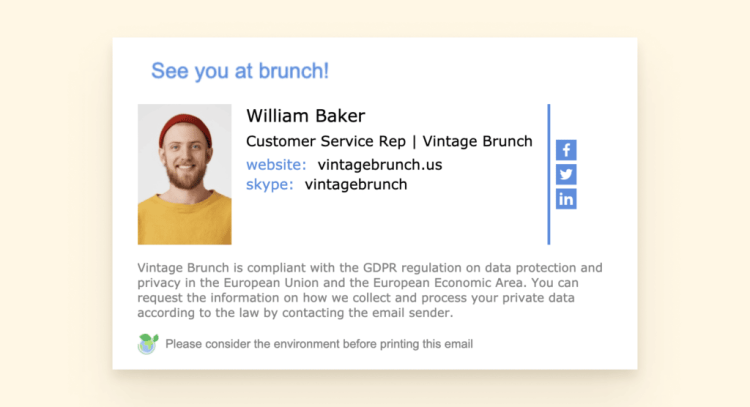Screen dimensions: 750x407
Task: Select the name William Baker
Action: pos(306,116)
